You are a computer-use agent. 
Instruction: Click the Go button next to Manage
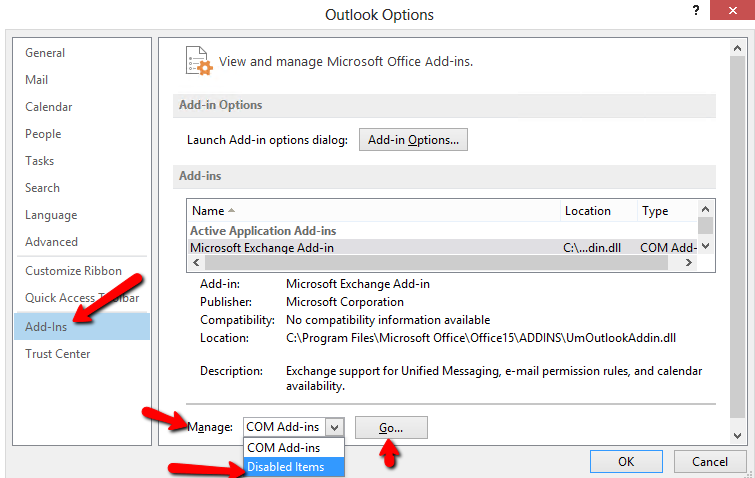pos(391,427)
